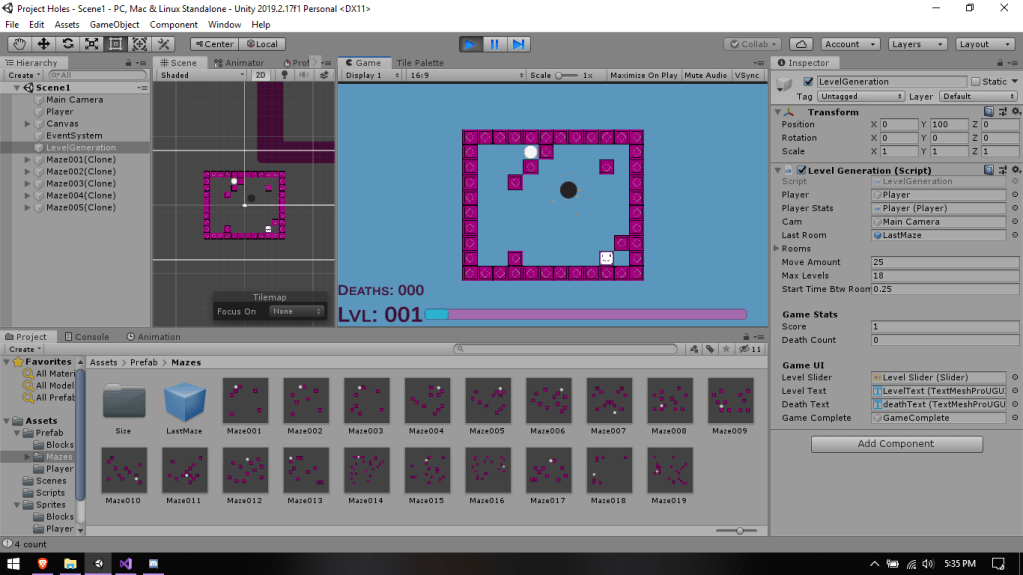Image resolution: width=1023 pixels, height=575 pixels.
Task: Open the cloud services icon
Action: 800,44
